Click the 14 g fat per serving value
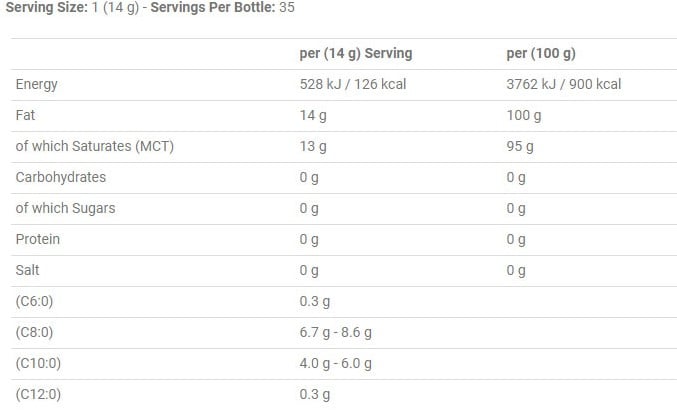 coord(313,115)
